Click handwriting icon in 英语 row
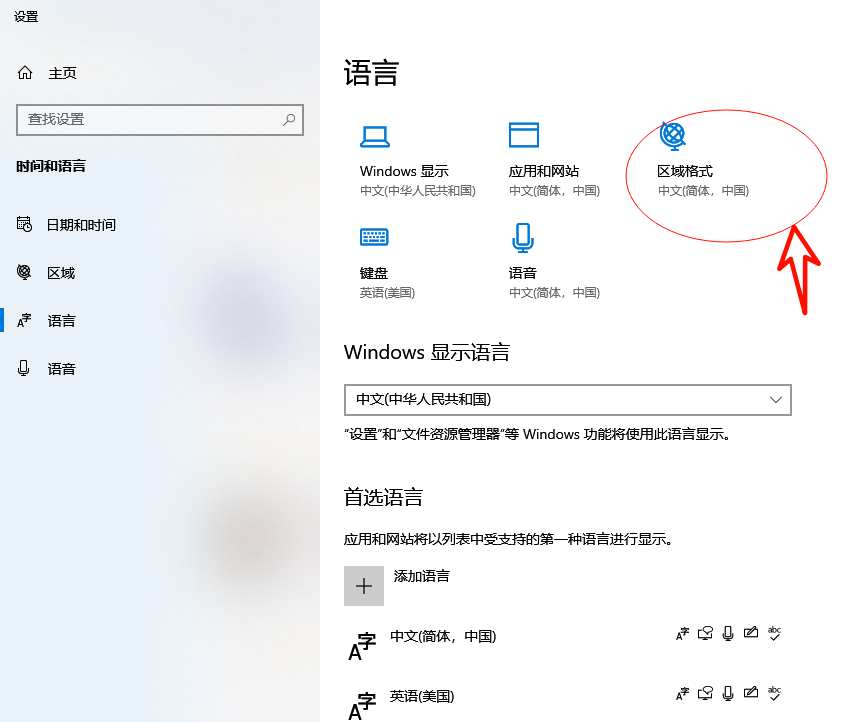Viewport: 860px width, 722px height. coord(751,693)
